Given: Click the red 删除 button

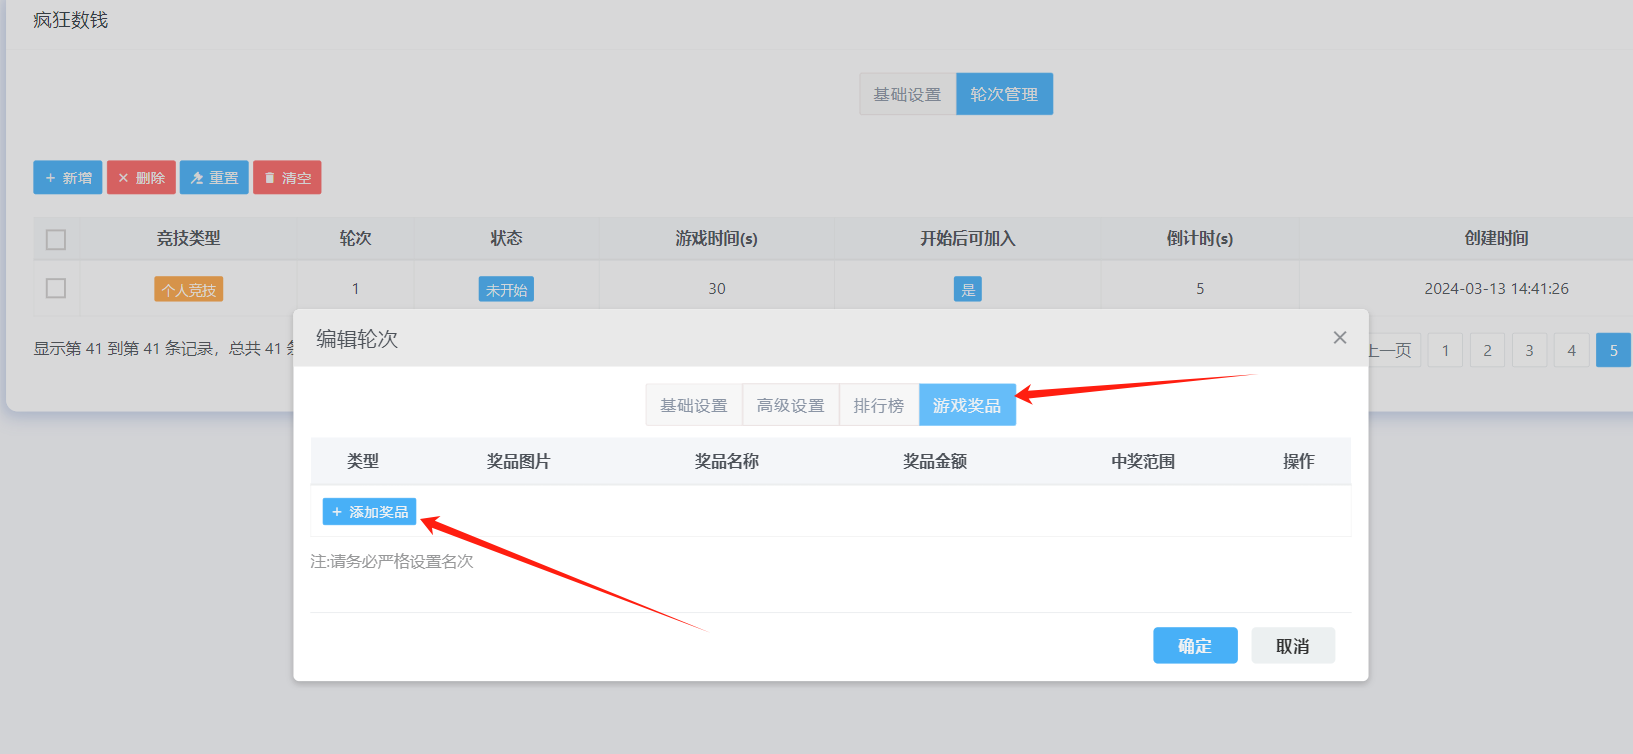Looking at the screenshot, I should [x=141, y=178].
